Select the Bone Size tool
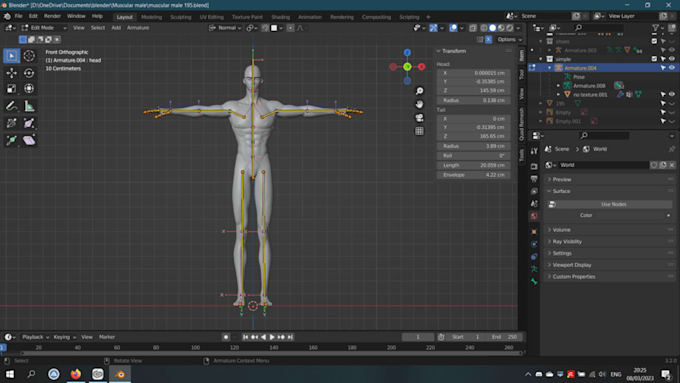 pos(29,123)
